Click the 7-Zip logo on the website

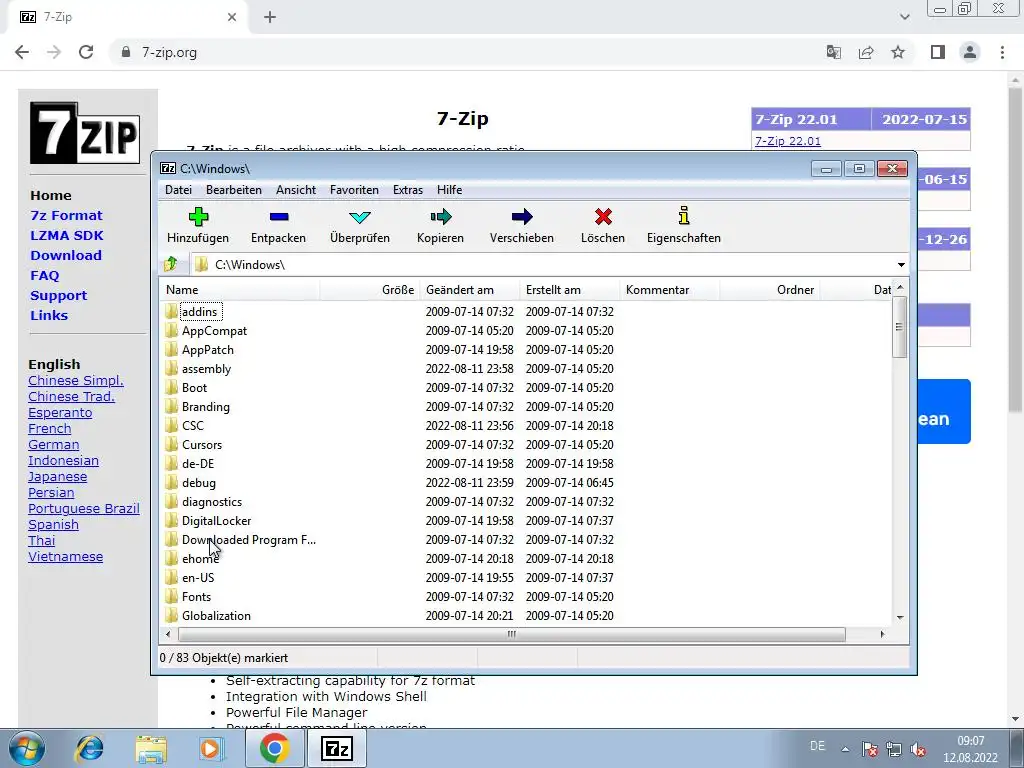point(85,133)
